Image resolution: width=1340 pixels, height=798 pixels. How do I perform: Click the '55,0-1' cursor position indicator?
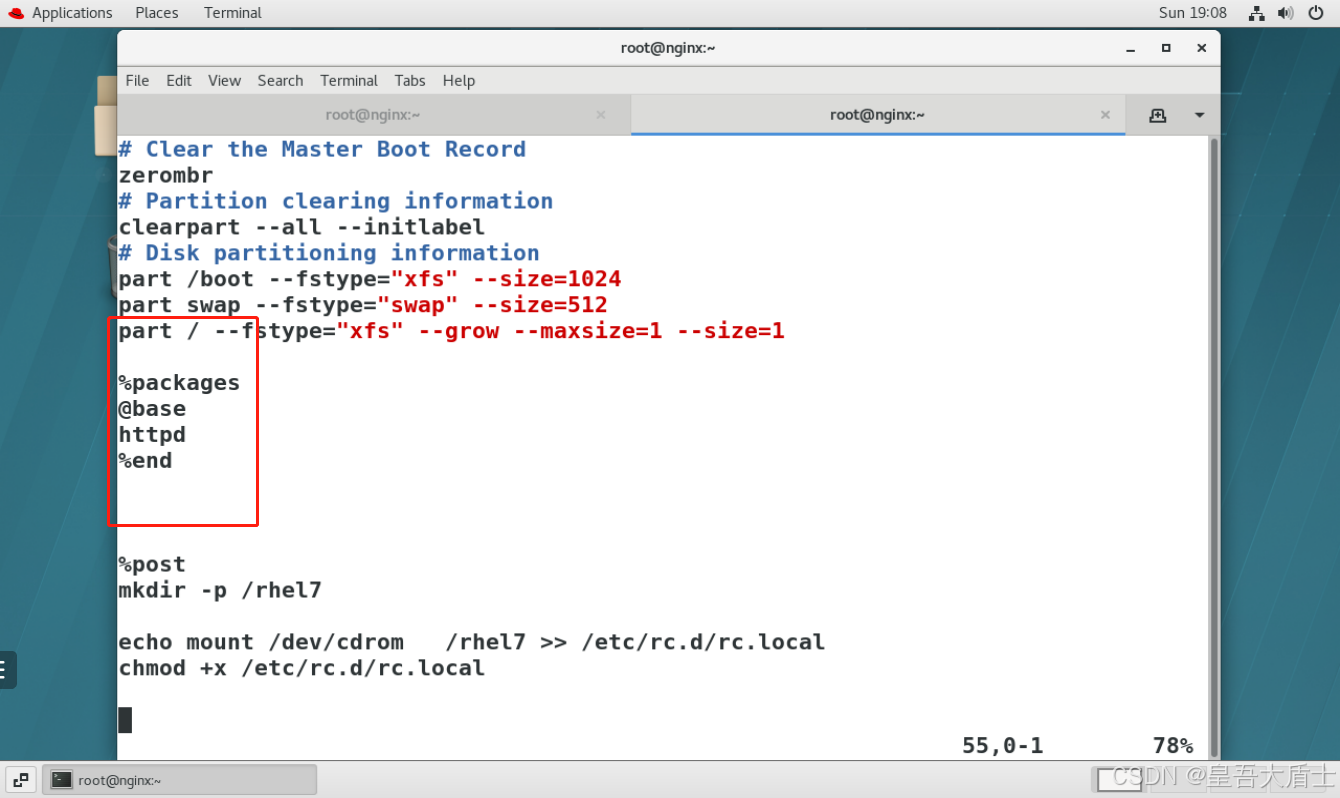[1002, 746]
